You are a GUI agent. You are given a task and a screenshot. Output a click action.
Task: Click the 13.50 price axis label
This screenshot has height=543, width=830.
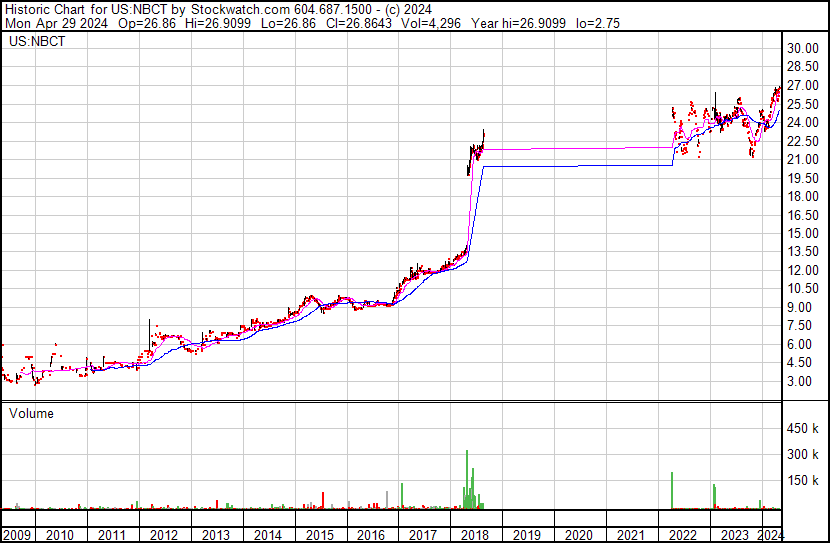tap(803, 251)
